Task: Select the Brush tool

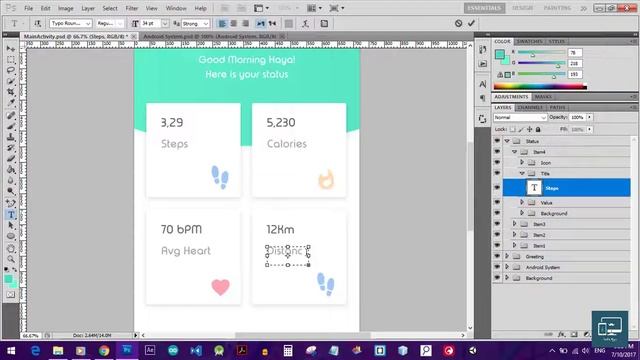Action: [x=11, y=127]
